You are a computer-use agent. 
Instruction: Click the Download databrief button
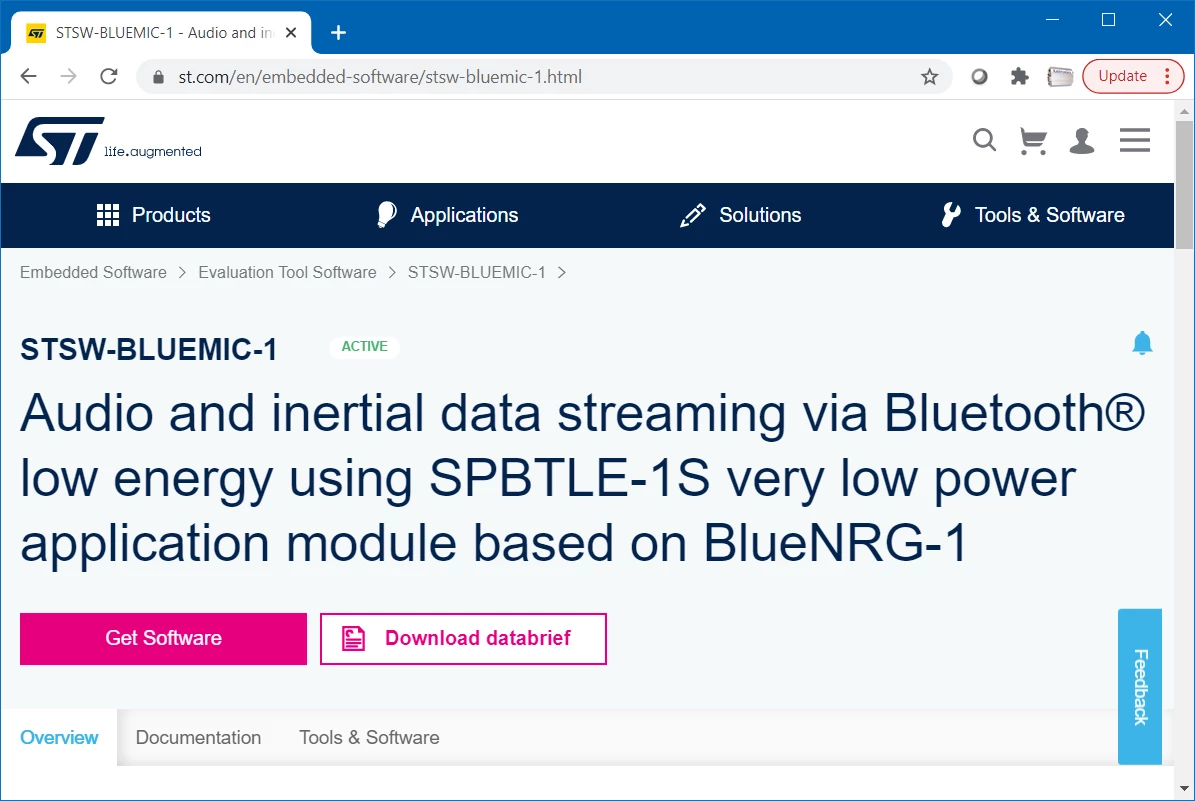click(463, 639)
